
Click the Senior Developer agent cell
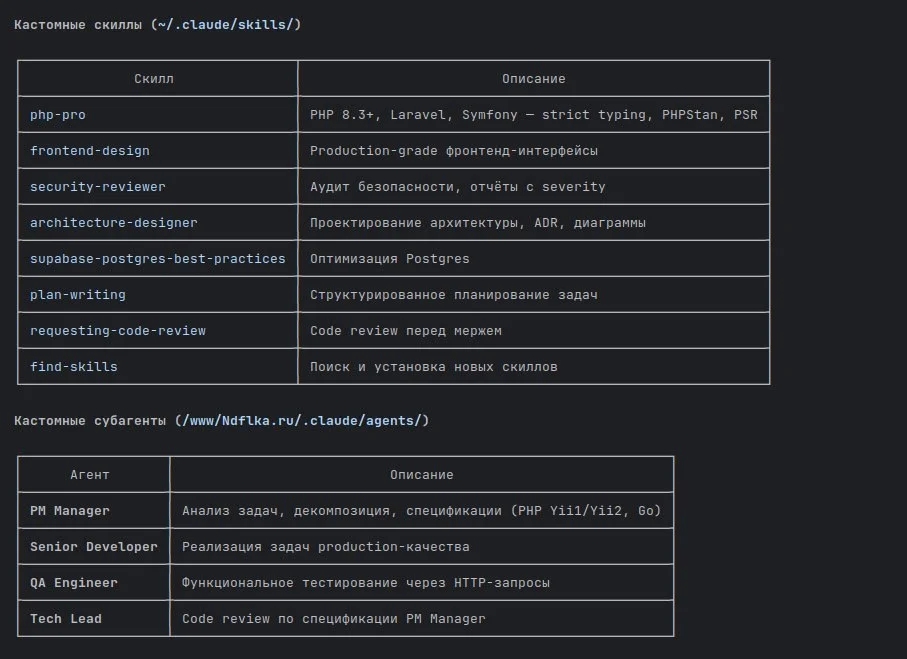(94, 547)
